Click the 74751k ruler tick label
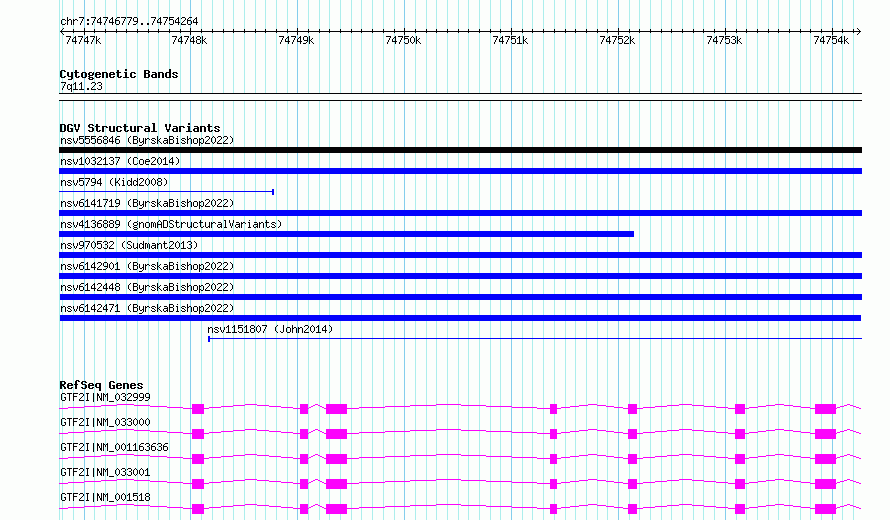The width and height of the screenshot is (890, 520). click(510, 40)
